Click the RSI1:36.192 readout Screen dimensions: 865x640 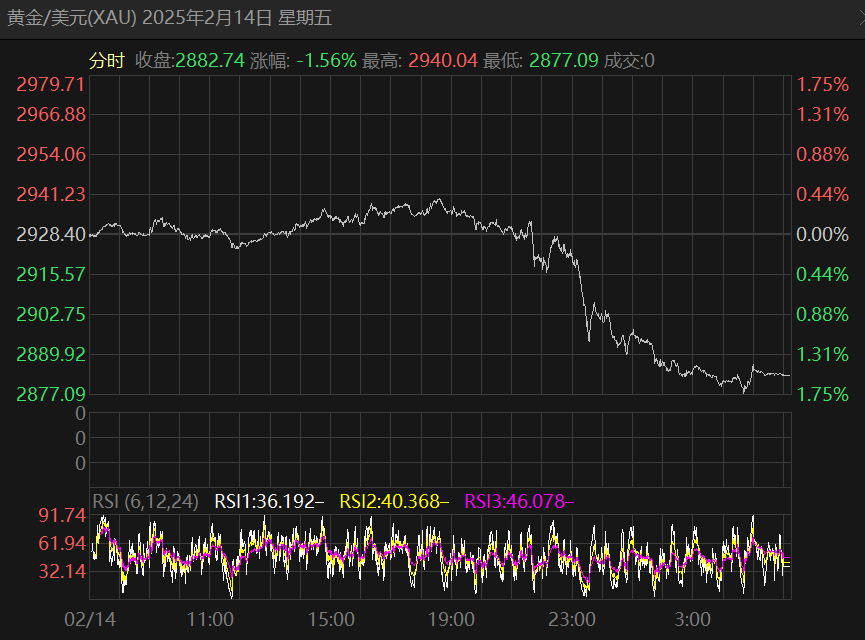268,502
